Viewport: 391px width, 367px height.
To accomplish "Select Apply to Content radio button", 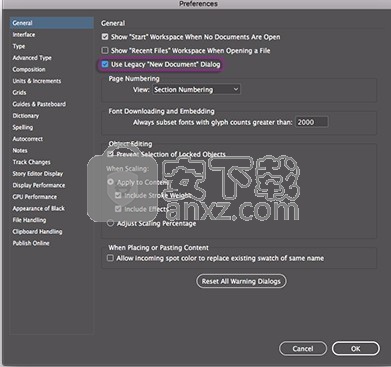I will coord(110,182).
